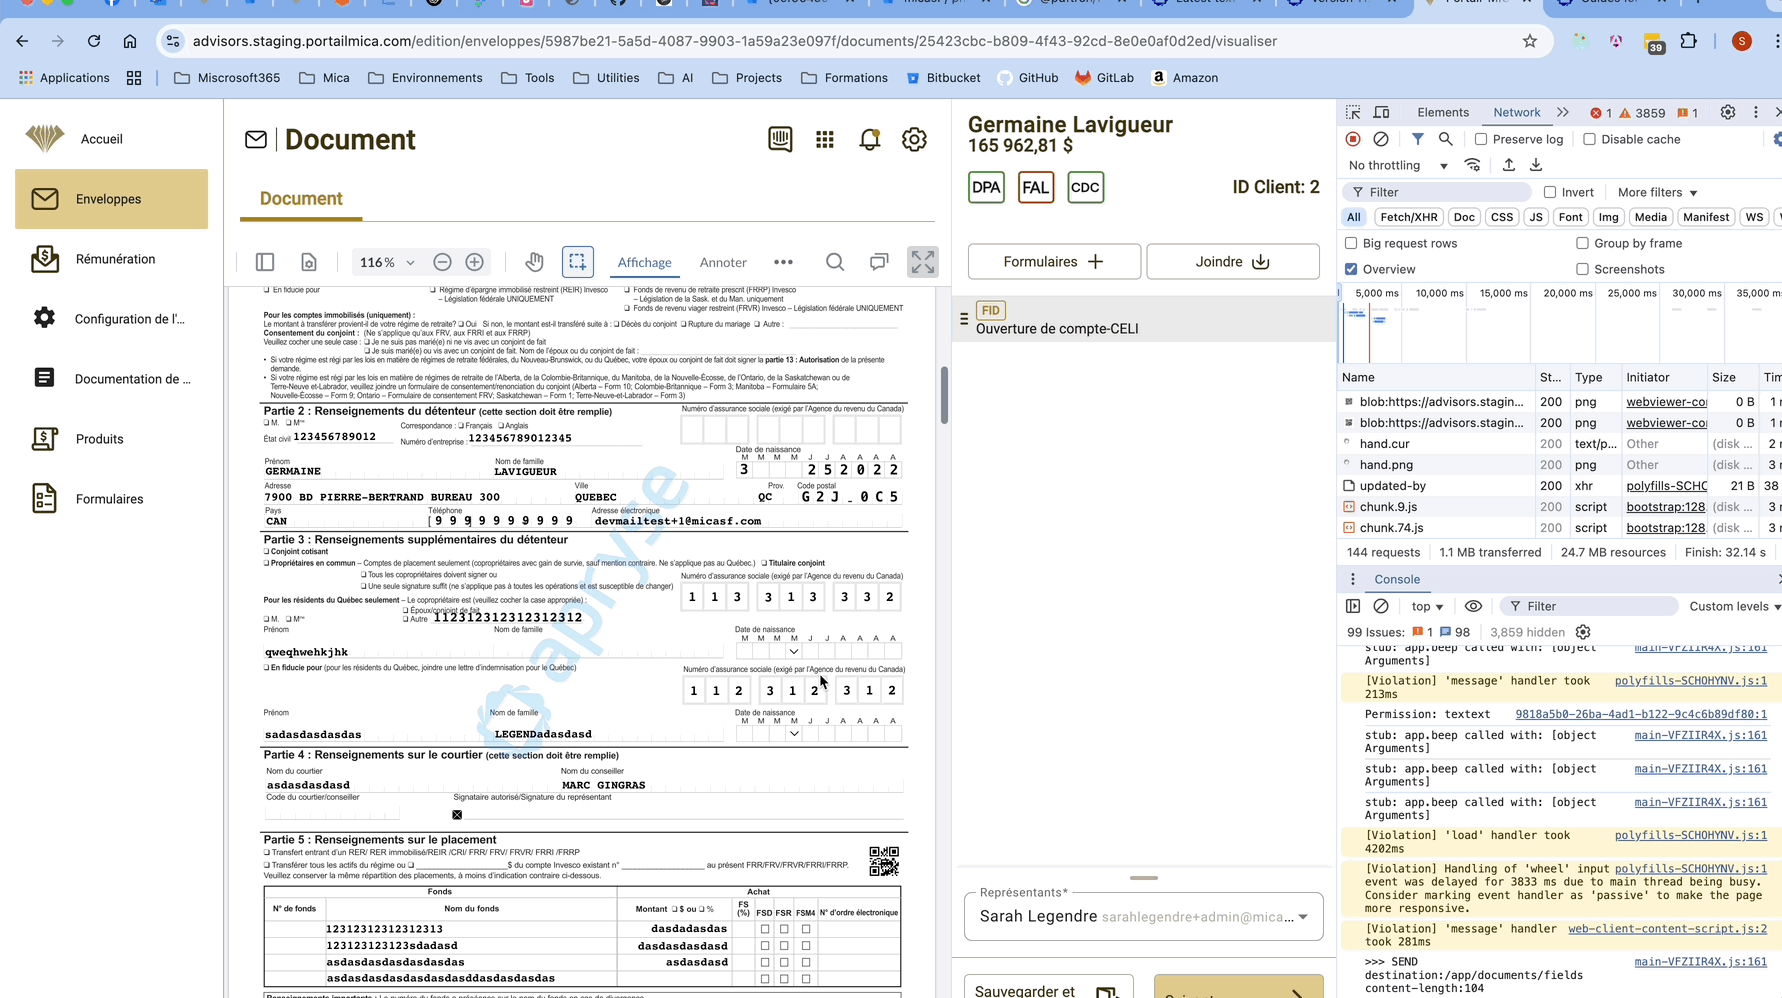Click the import HAR upload icon
This screenshot has height=998, width=1782.
click(x=1509, y=165)
